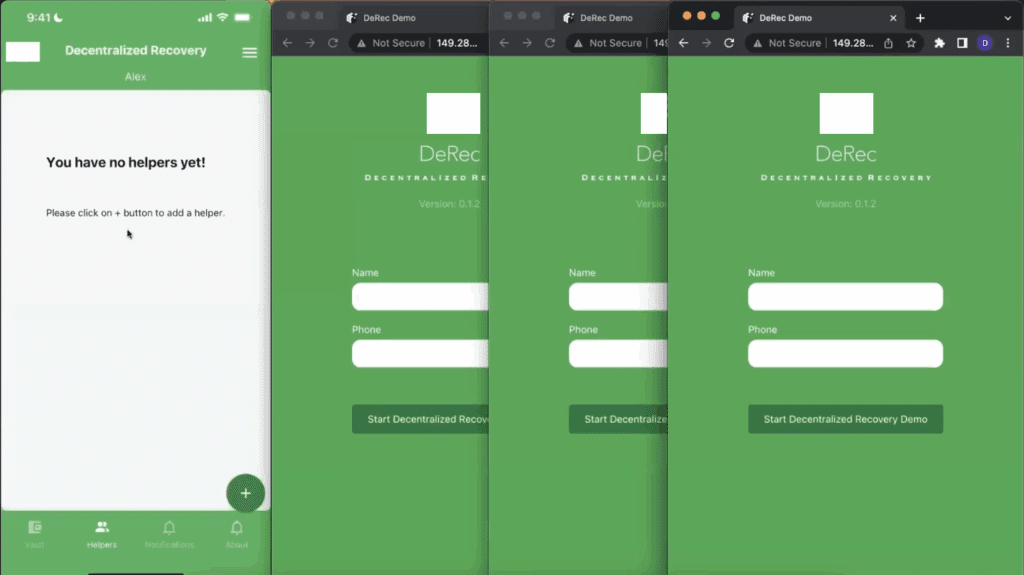Focus the Phone field in rightmost browser
Screen dimensions: 1024x575
[x=845, y=354]
